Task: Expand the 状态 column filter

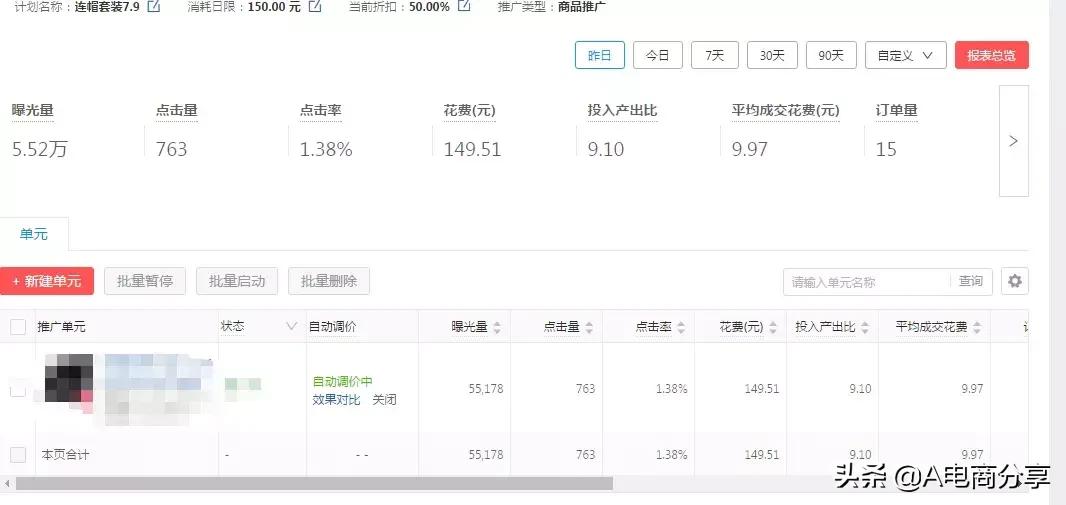Action: pos(292,327)
